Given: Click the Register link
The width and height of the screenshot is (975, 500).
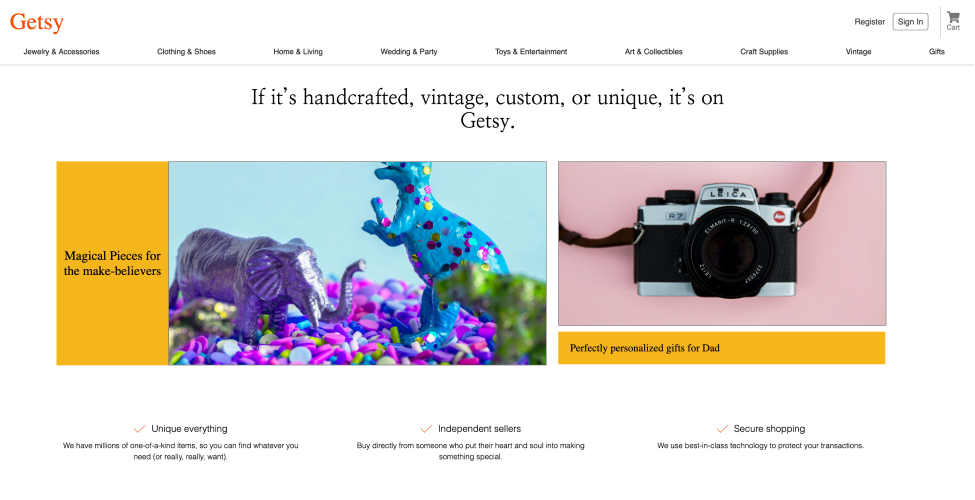Looking at the screenshot, I should 869,22.
